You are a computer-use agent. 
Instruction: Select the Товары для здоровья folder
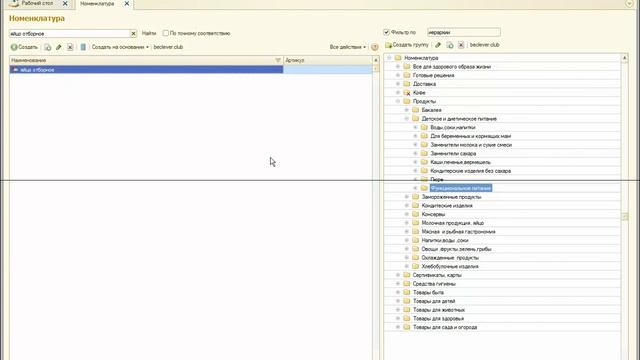tap(438, 318)
